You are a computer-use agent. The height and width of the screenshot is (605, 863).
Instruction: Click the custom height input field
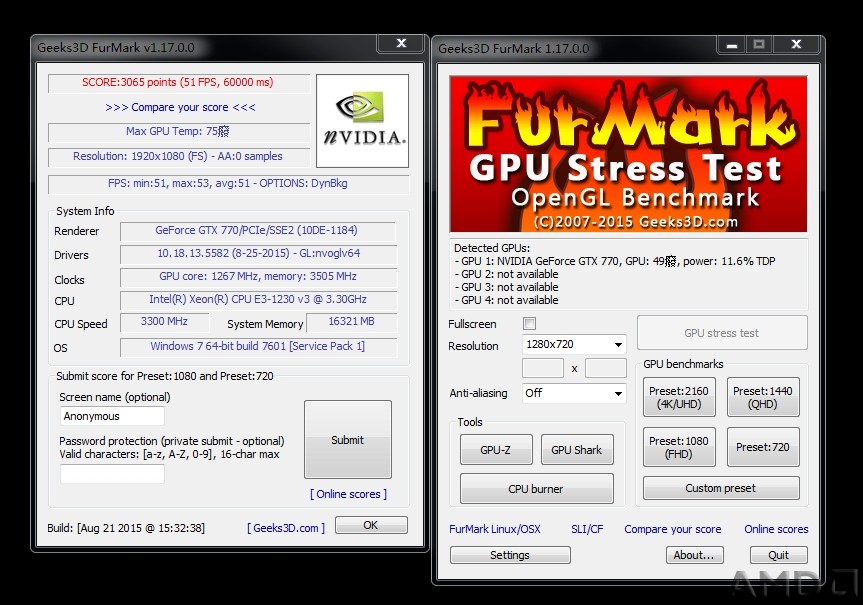coord(605,368)
